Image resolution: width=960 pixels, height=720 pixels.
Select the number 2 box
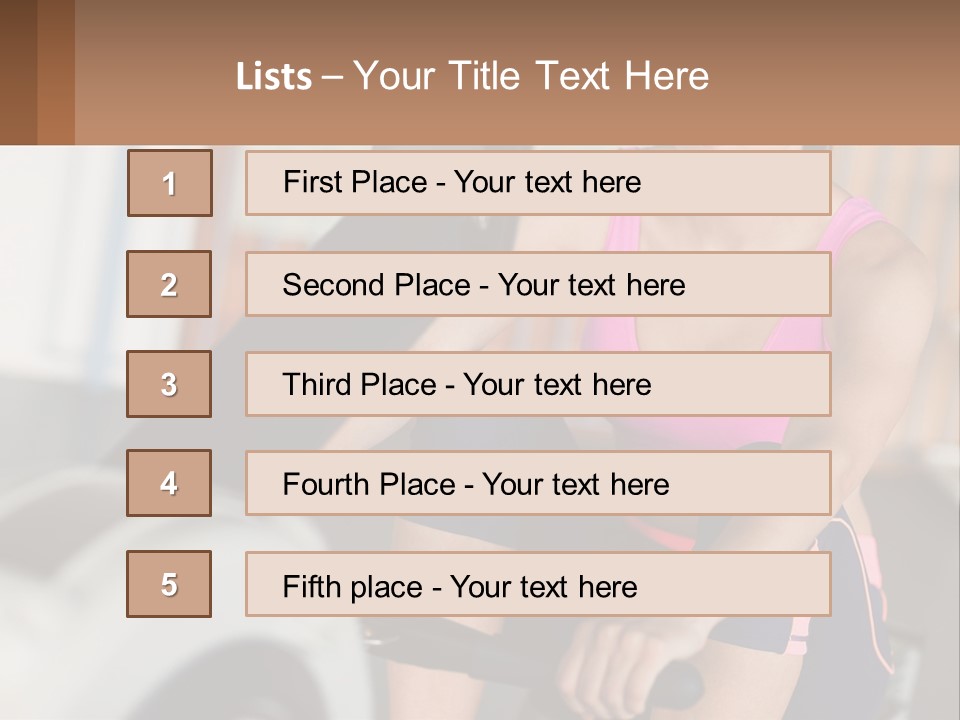[x=169, y=284]
